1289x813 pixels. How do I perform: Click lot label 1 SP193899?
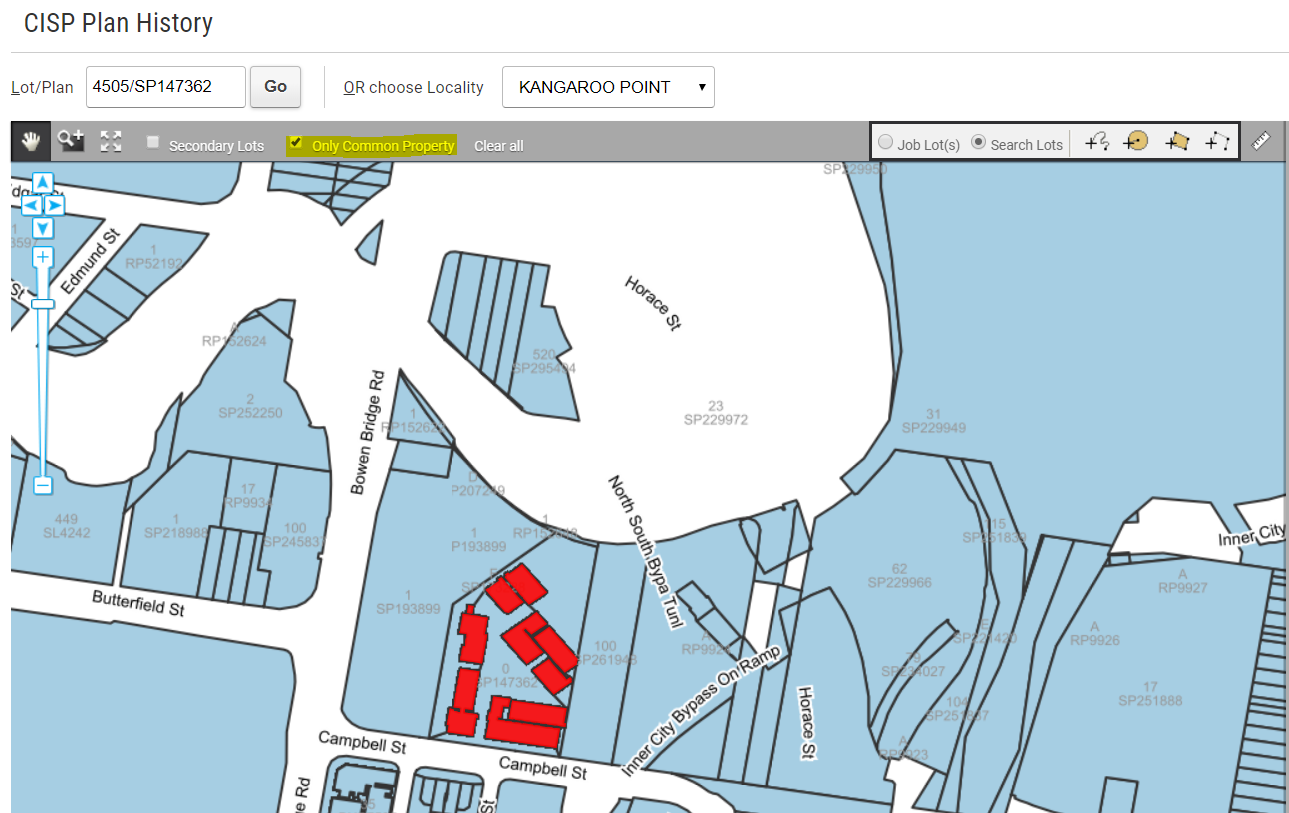point(408,601)
